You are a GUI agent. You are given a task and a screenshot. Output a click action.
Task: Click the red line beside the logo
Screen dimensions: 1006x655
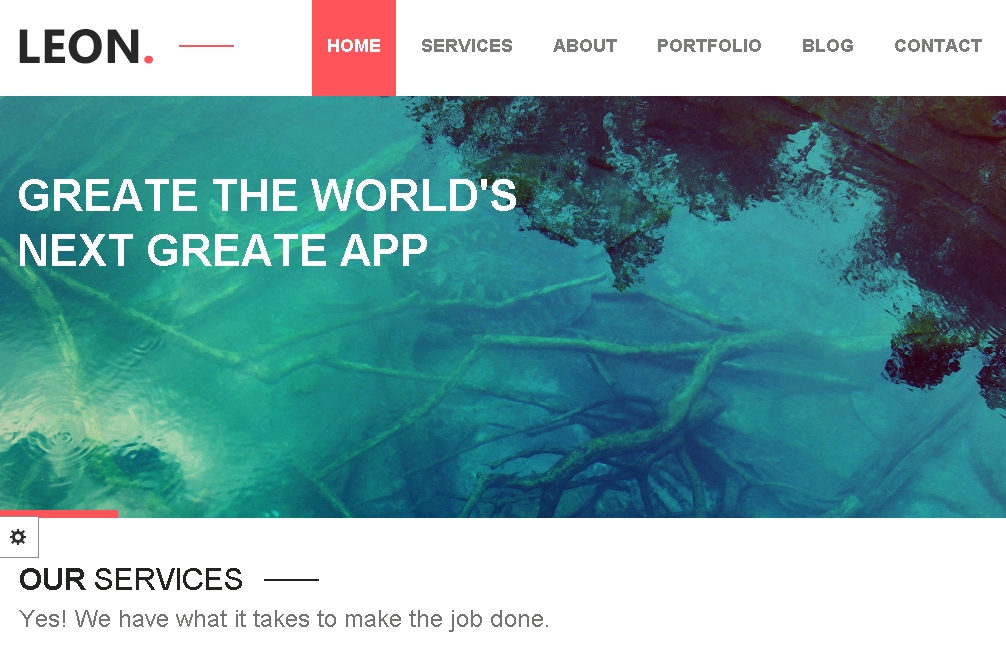206,46
